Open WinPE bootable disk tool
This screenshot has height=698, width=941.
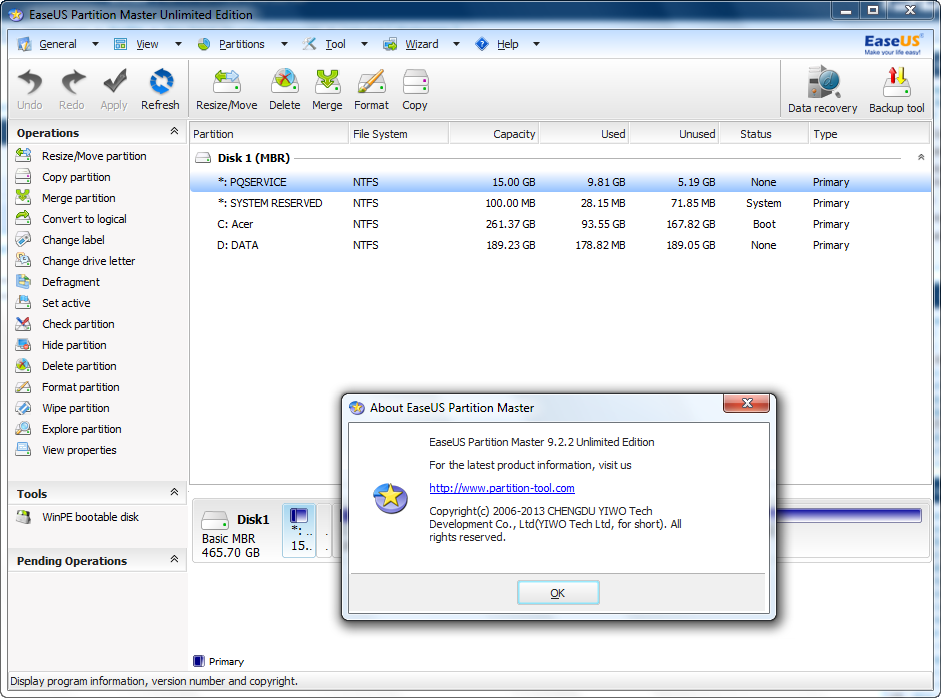(90, 517)
